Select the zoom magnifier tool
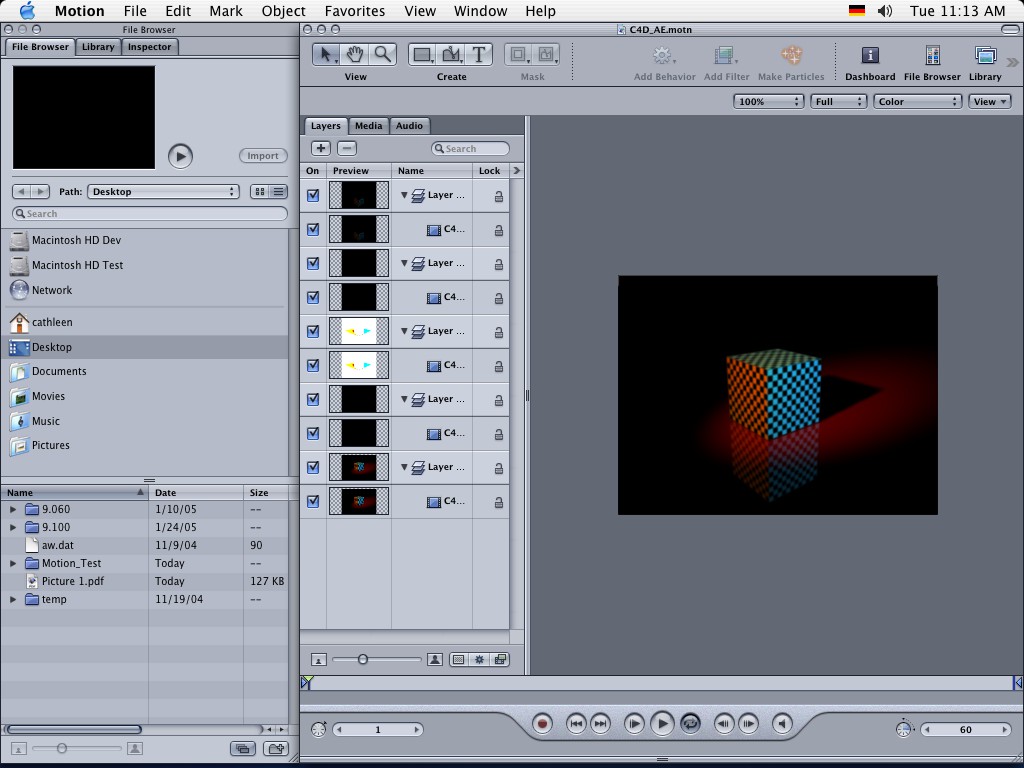Image resolution: width=1024 pixels, height=768 pixels. 383,54
